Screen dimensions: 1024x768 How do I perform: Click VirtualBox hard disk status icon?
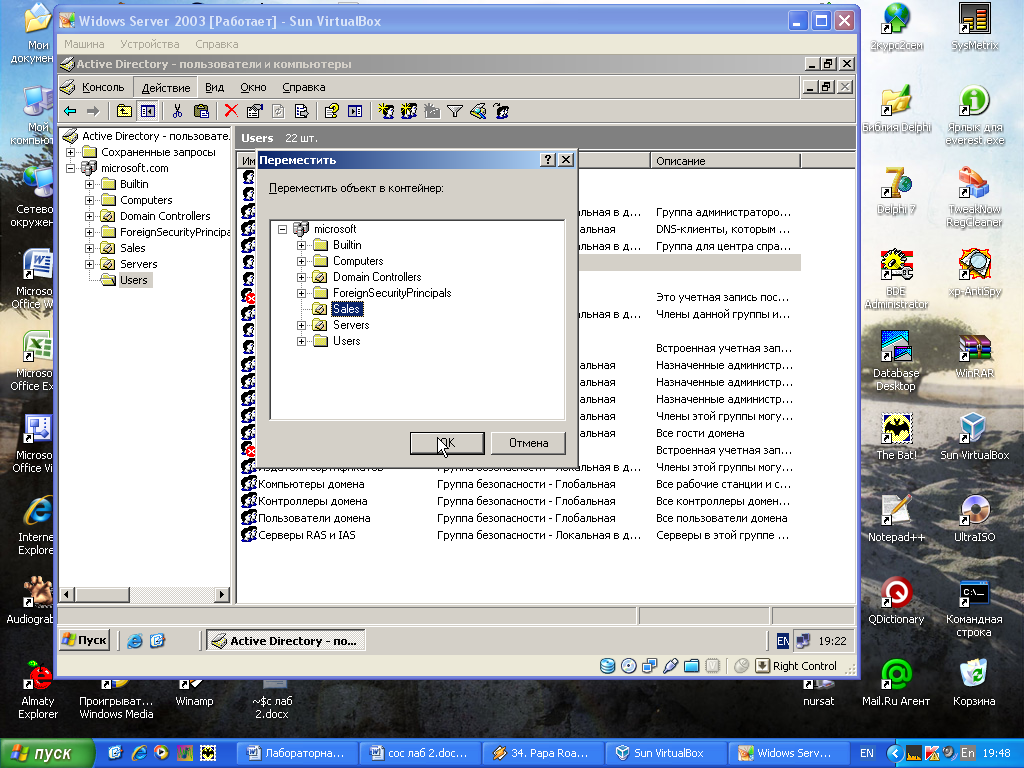[607, 666]
